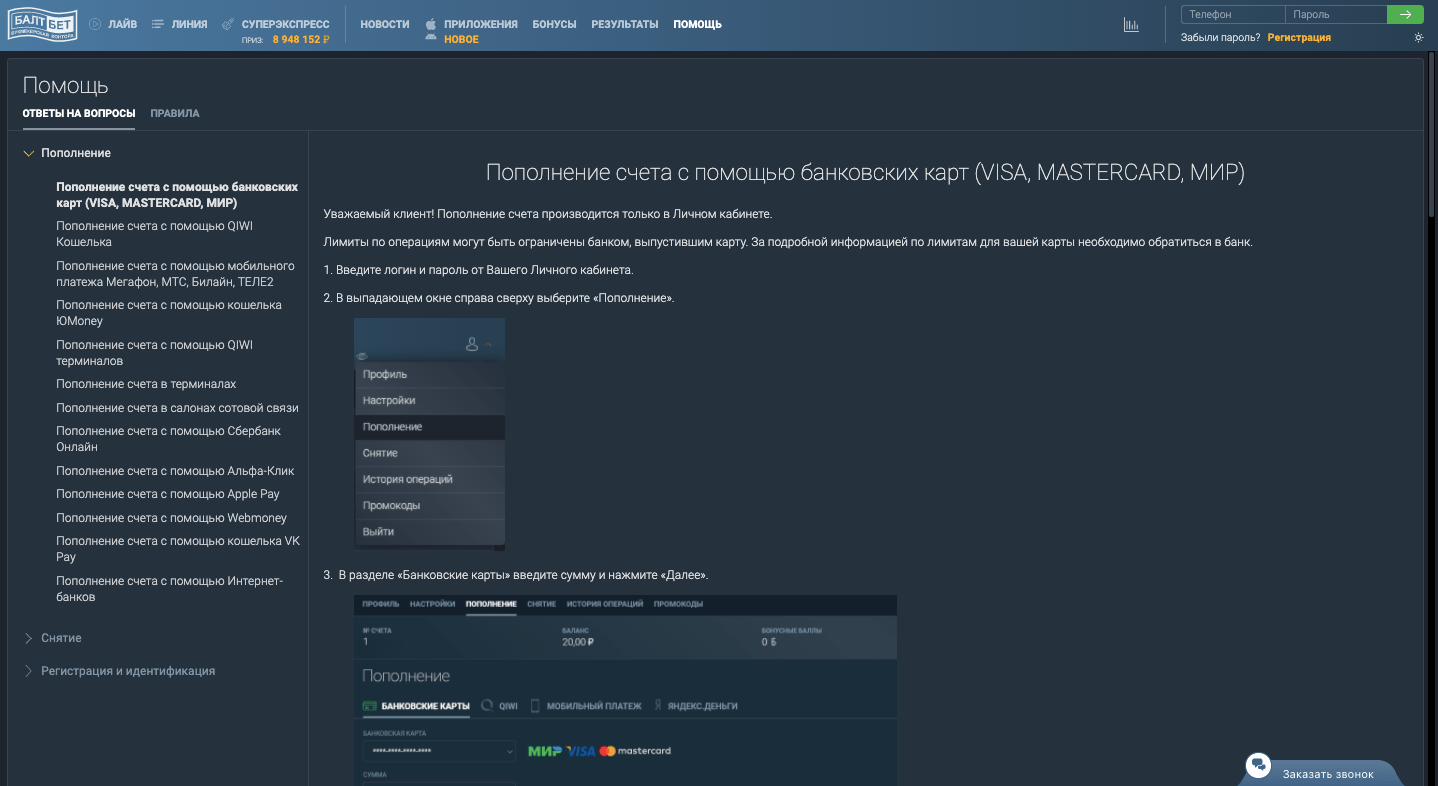Open the НОВОСТИ menu item

point(385,24)
